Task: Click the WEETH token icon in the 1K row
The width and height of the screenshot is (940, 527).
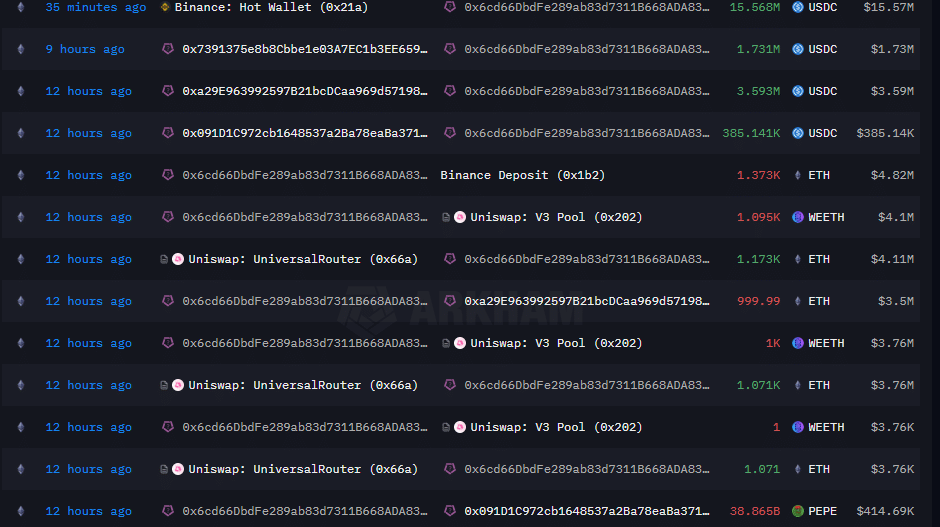Action: 797,343
